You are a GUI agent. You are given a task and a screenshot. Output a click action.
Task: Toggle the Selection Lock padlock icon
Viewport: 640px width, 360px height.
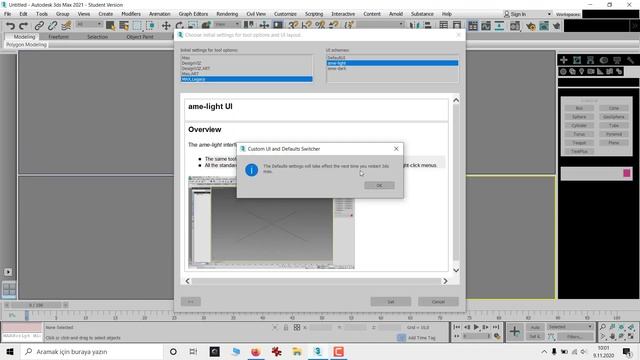click(286, 327)
